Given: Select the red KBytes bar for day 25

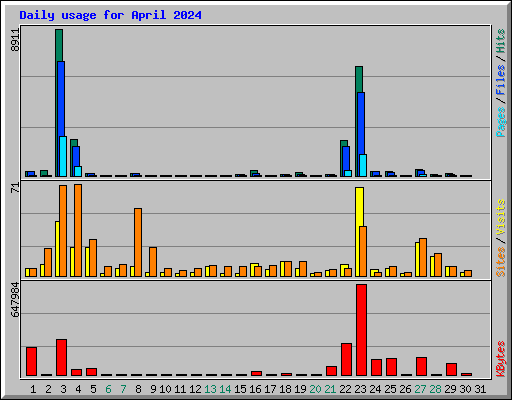Looking at the screenshot, I should (391, 367).
